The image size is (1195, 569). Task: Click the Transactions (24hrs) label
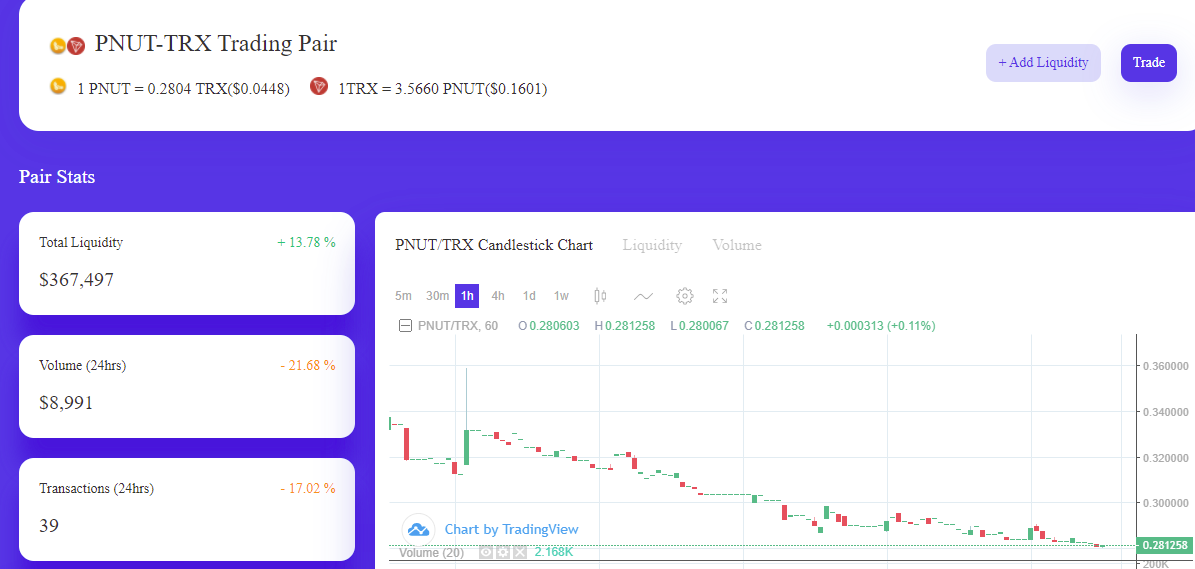point(96,488)
